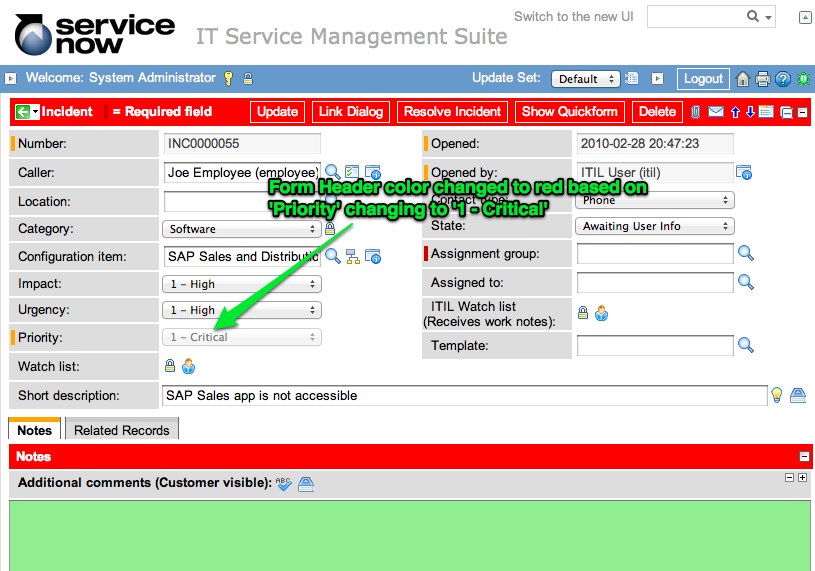Image resolution: width=815 pixels, height=571 pixels.
Task: Collapse the Notes section
Action: coord(804,457)
